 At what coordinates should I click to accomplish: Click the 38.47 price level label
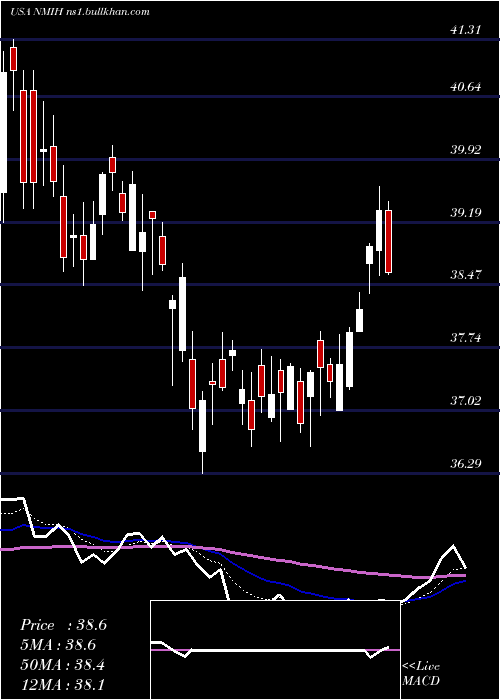click(x=466, y=275)
